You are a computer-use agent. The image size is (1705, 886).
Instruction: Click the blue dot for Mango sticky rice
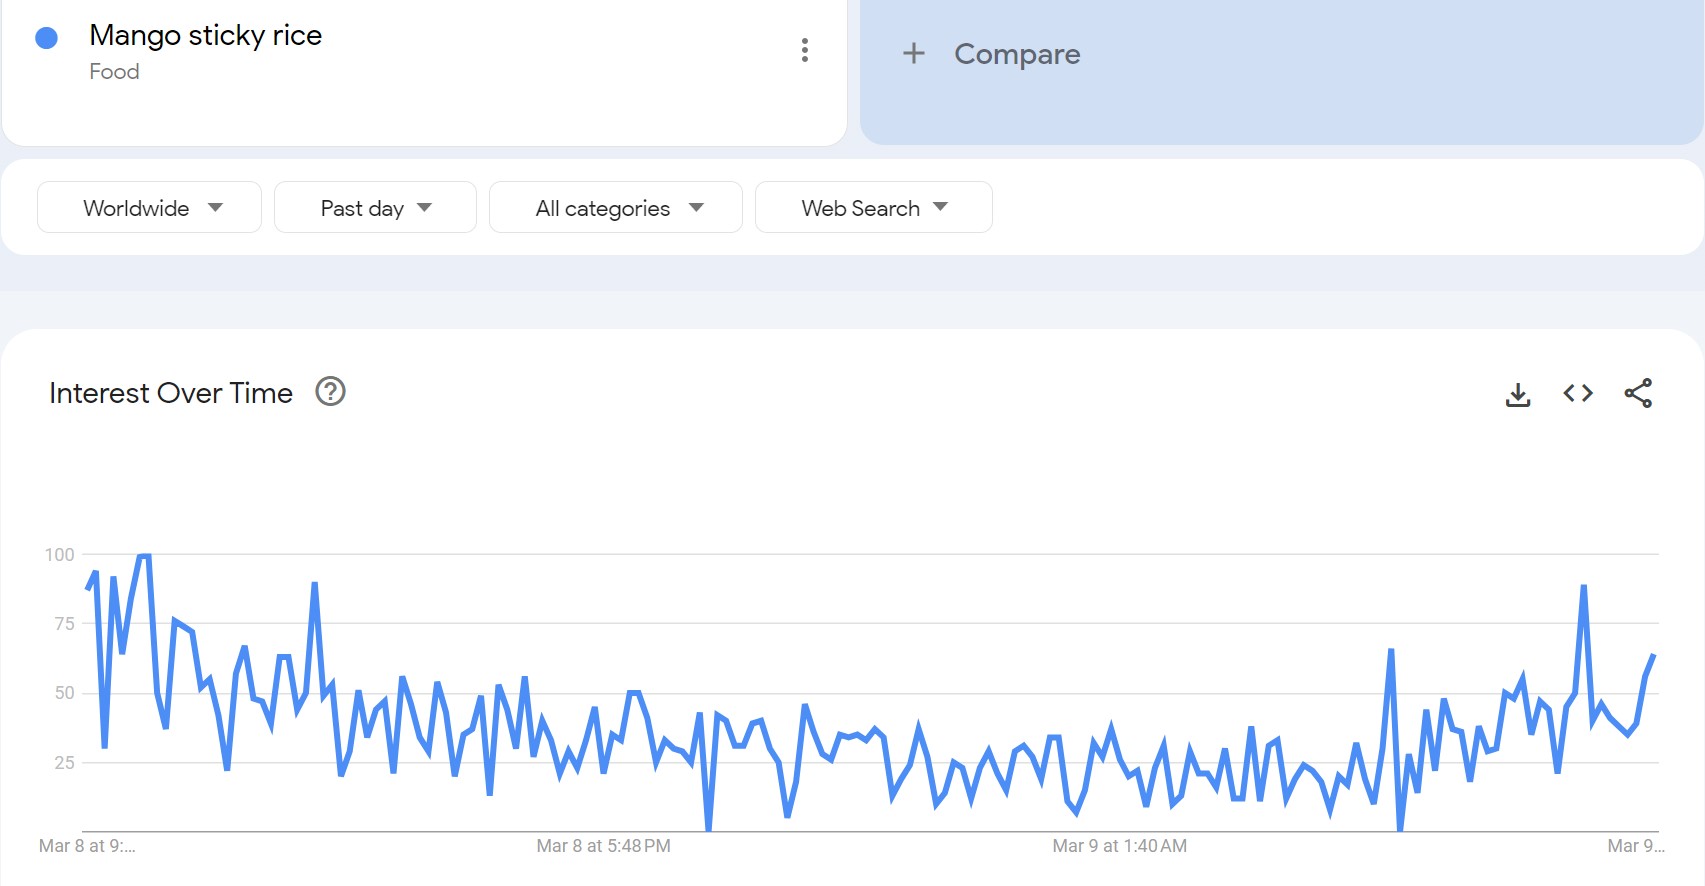pos(46,38)
